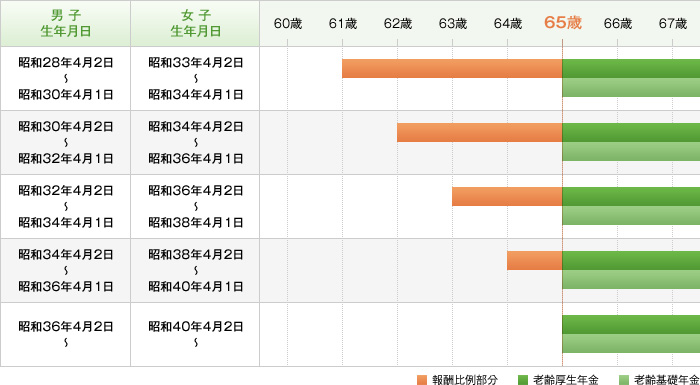This screenshot has width=700, height=385.
Task: Click orange bar starting at age 61
Action: point(452,69)
